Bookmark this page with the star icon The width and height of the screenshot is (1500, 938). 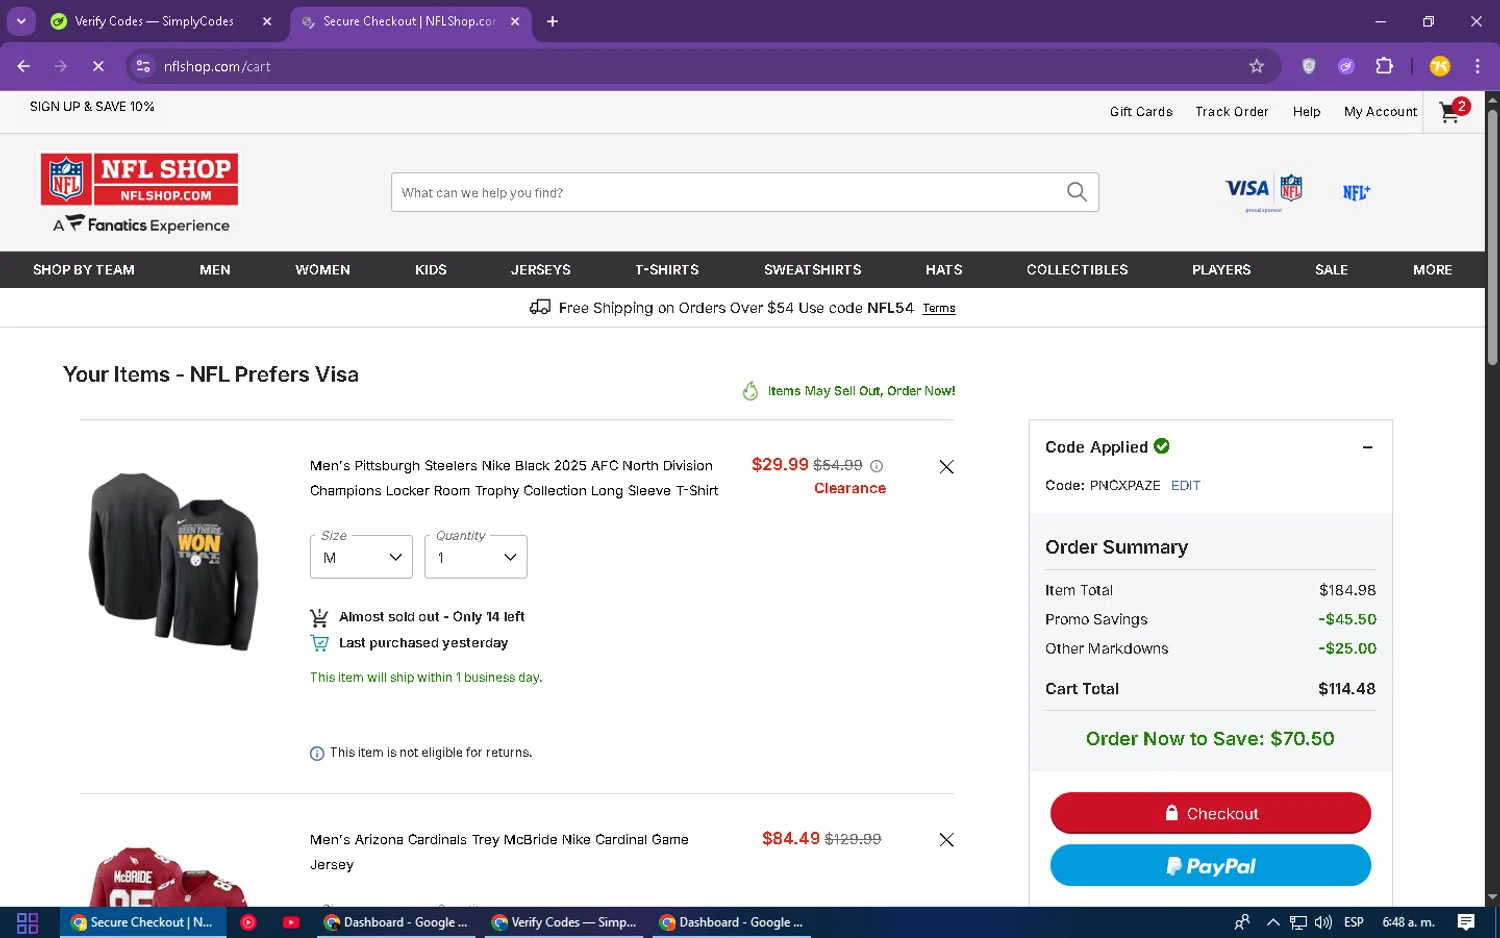pyautogui.click(x=1256, y=66)
